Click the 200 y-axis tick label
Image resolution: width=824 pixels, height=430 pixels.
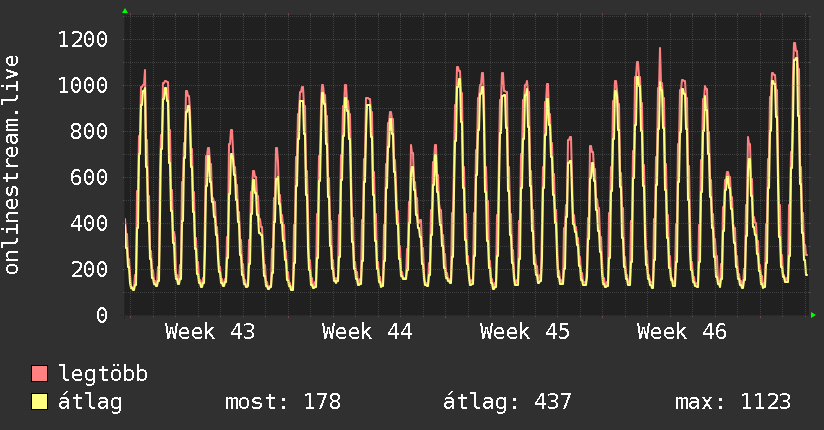(89, 269)
